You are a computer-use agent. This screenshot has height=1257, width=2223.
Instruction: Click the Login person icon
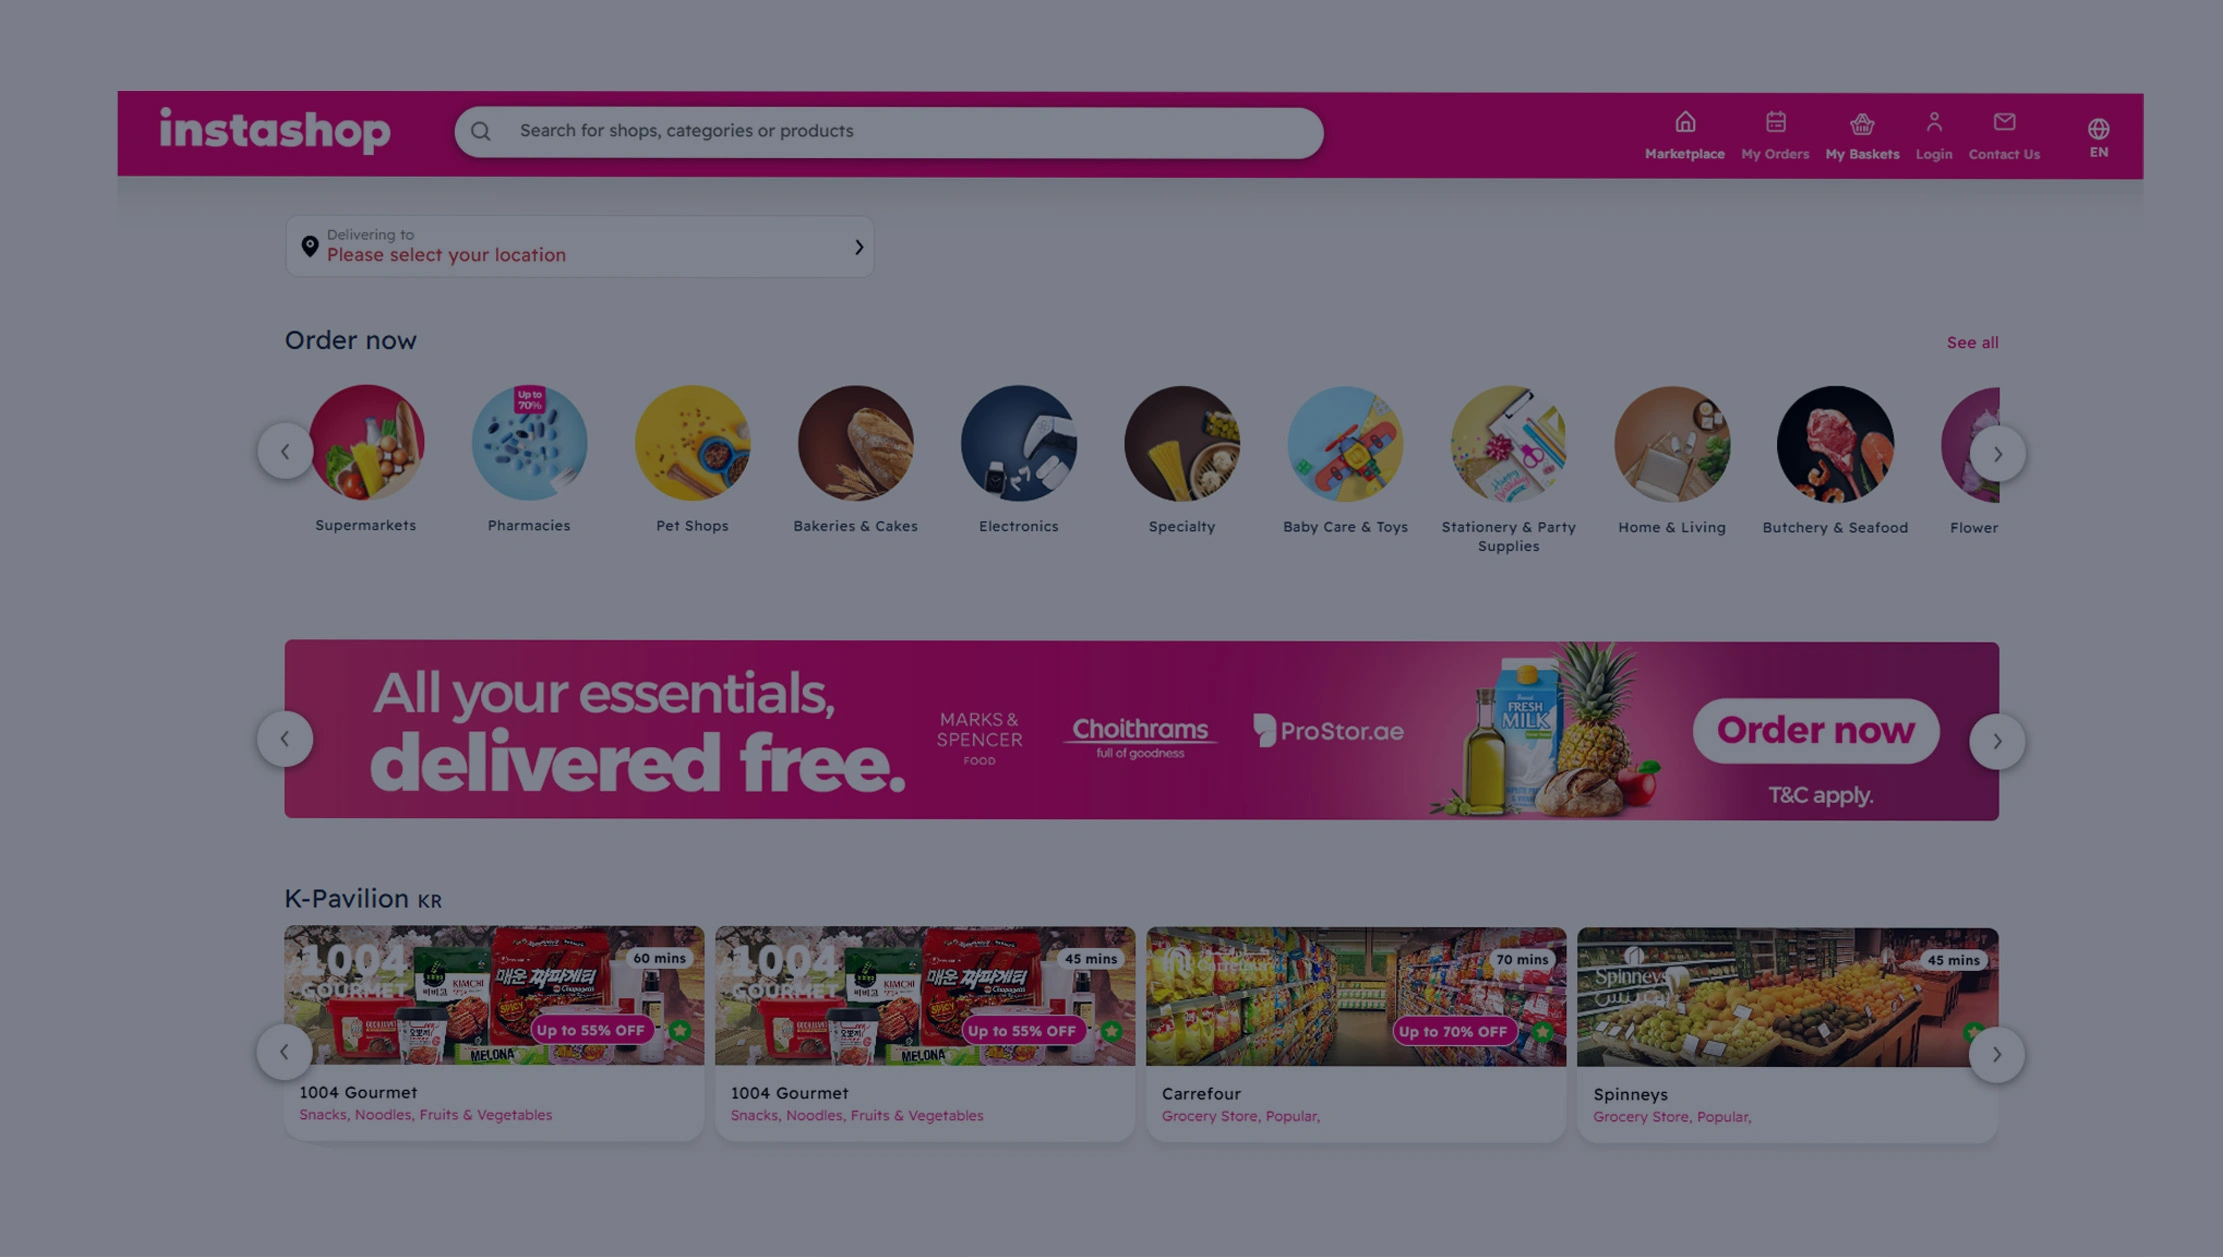[x=1934, y=122]
